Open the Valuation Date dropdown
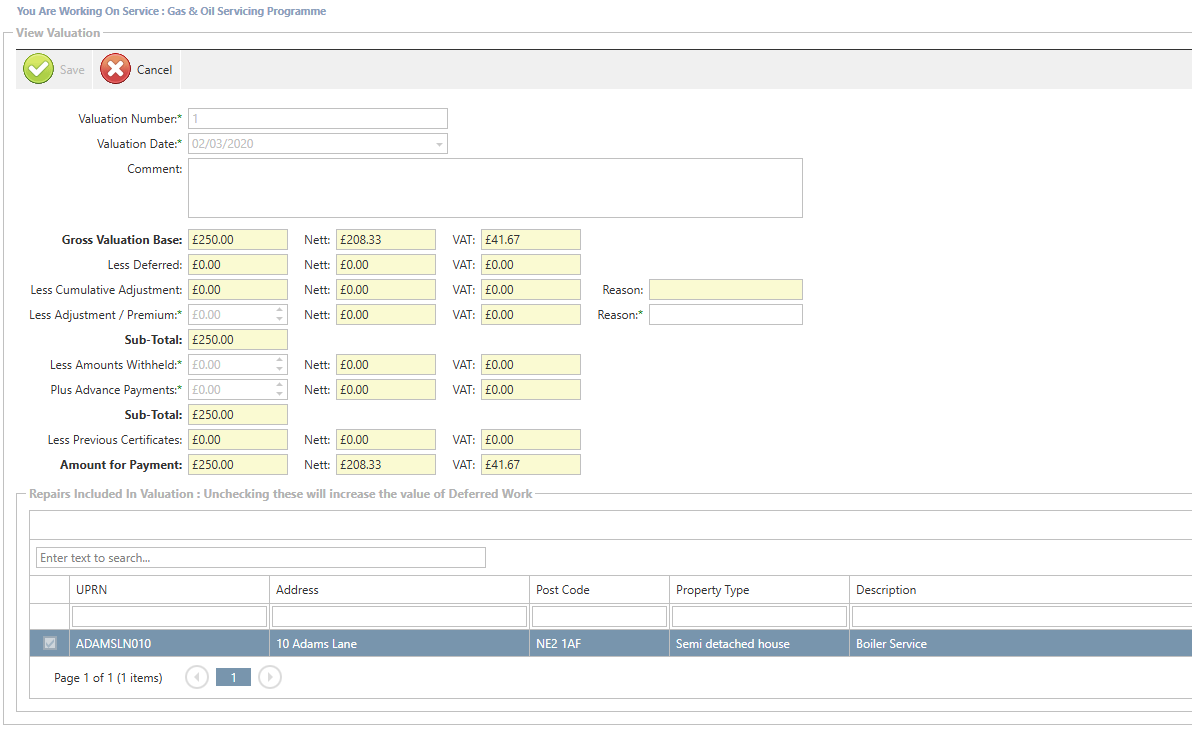 coord(438,144)
